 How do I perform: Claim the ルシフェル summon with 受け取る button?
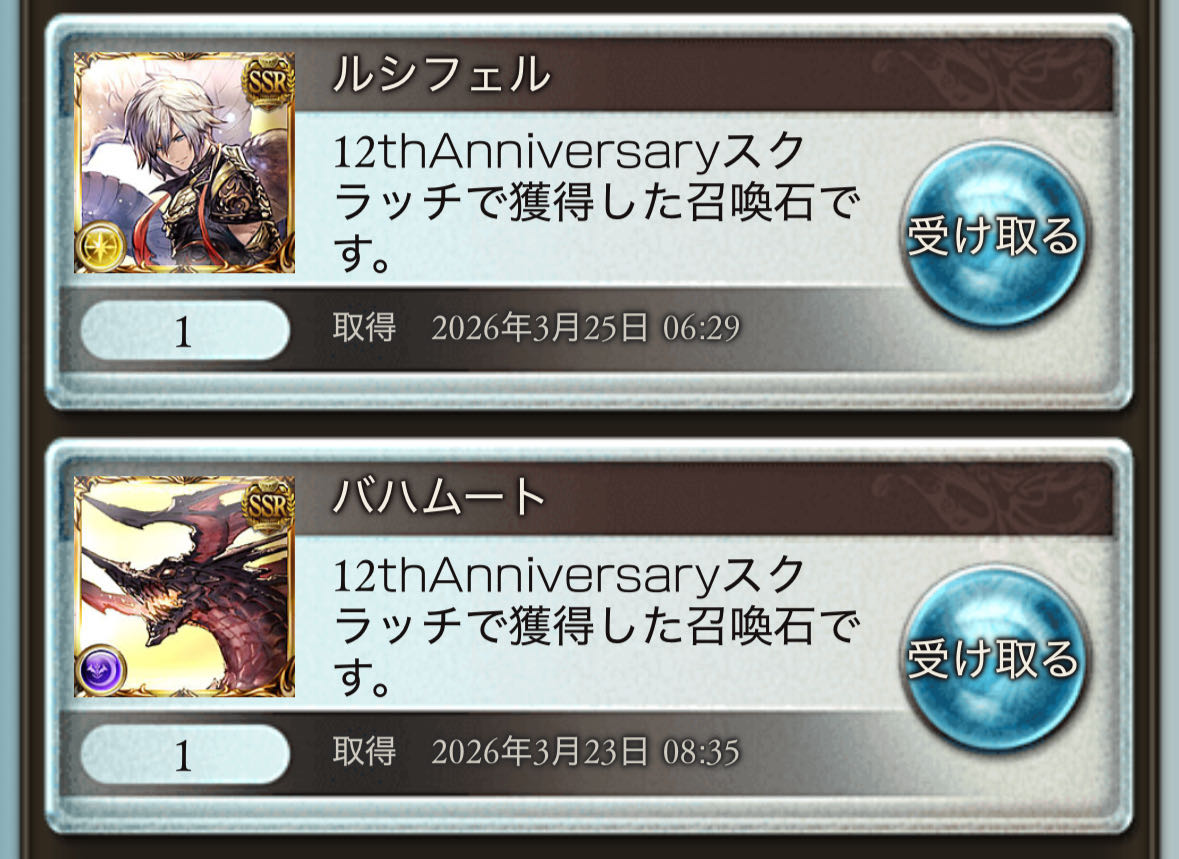993,235
